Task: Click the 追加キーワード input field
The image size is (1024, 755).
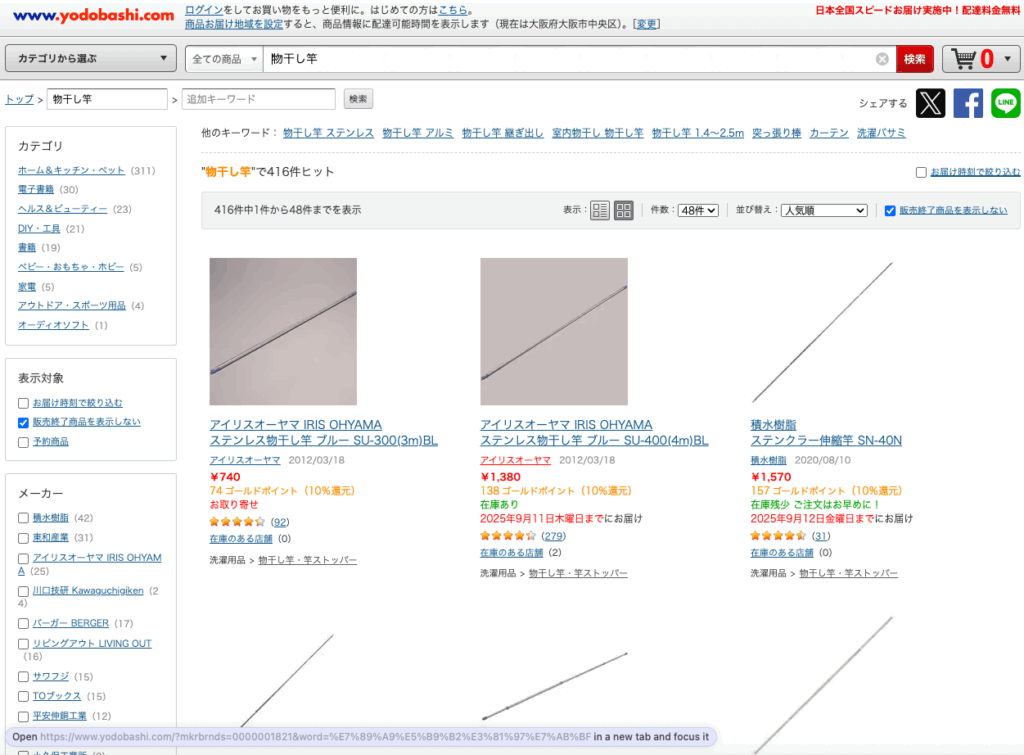Action: tap(258, 99)
